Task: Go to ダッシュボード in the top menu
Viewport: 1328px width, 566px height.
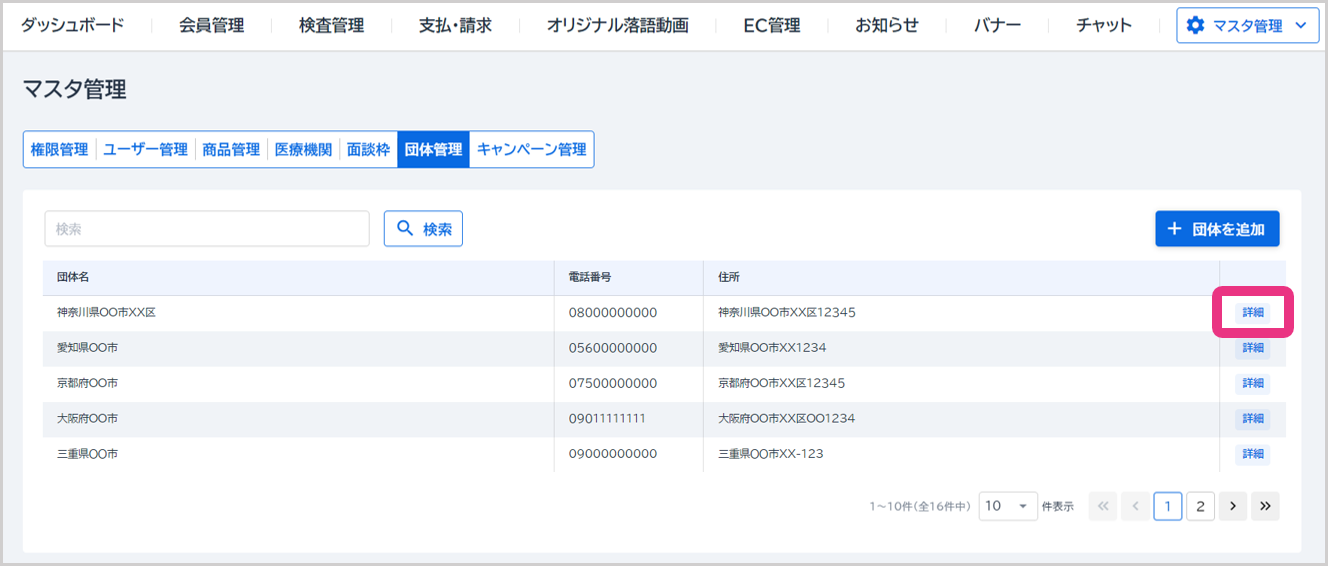Action: pos(73,26)
